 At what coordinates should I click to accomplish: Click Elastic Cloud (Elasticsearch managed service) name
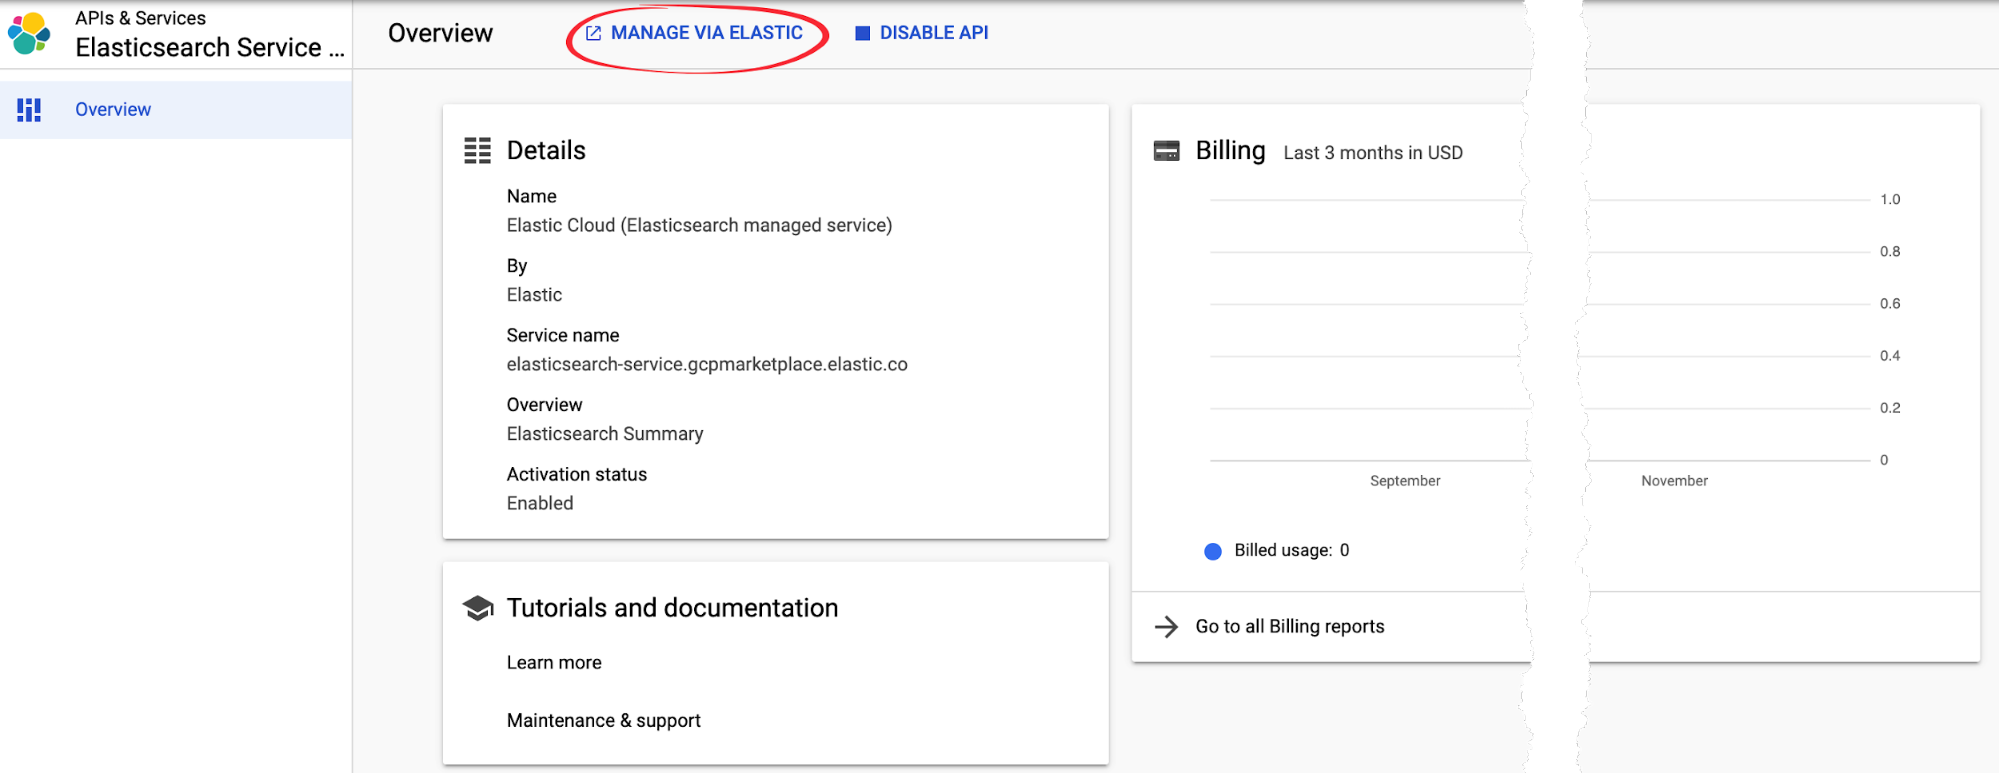pos(699,226)
